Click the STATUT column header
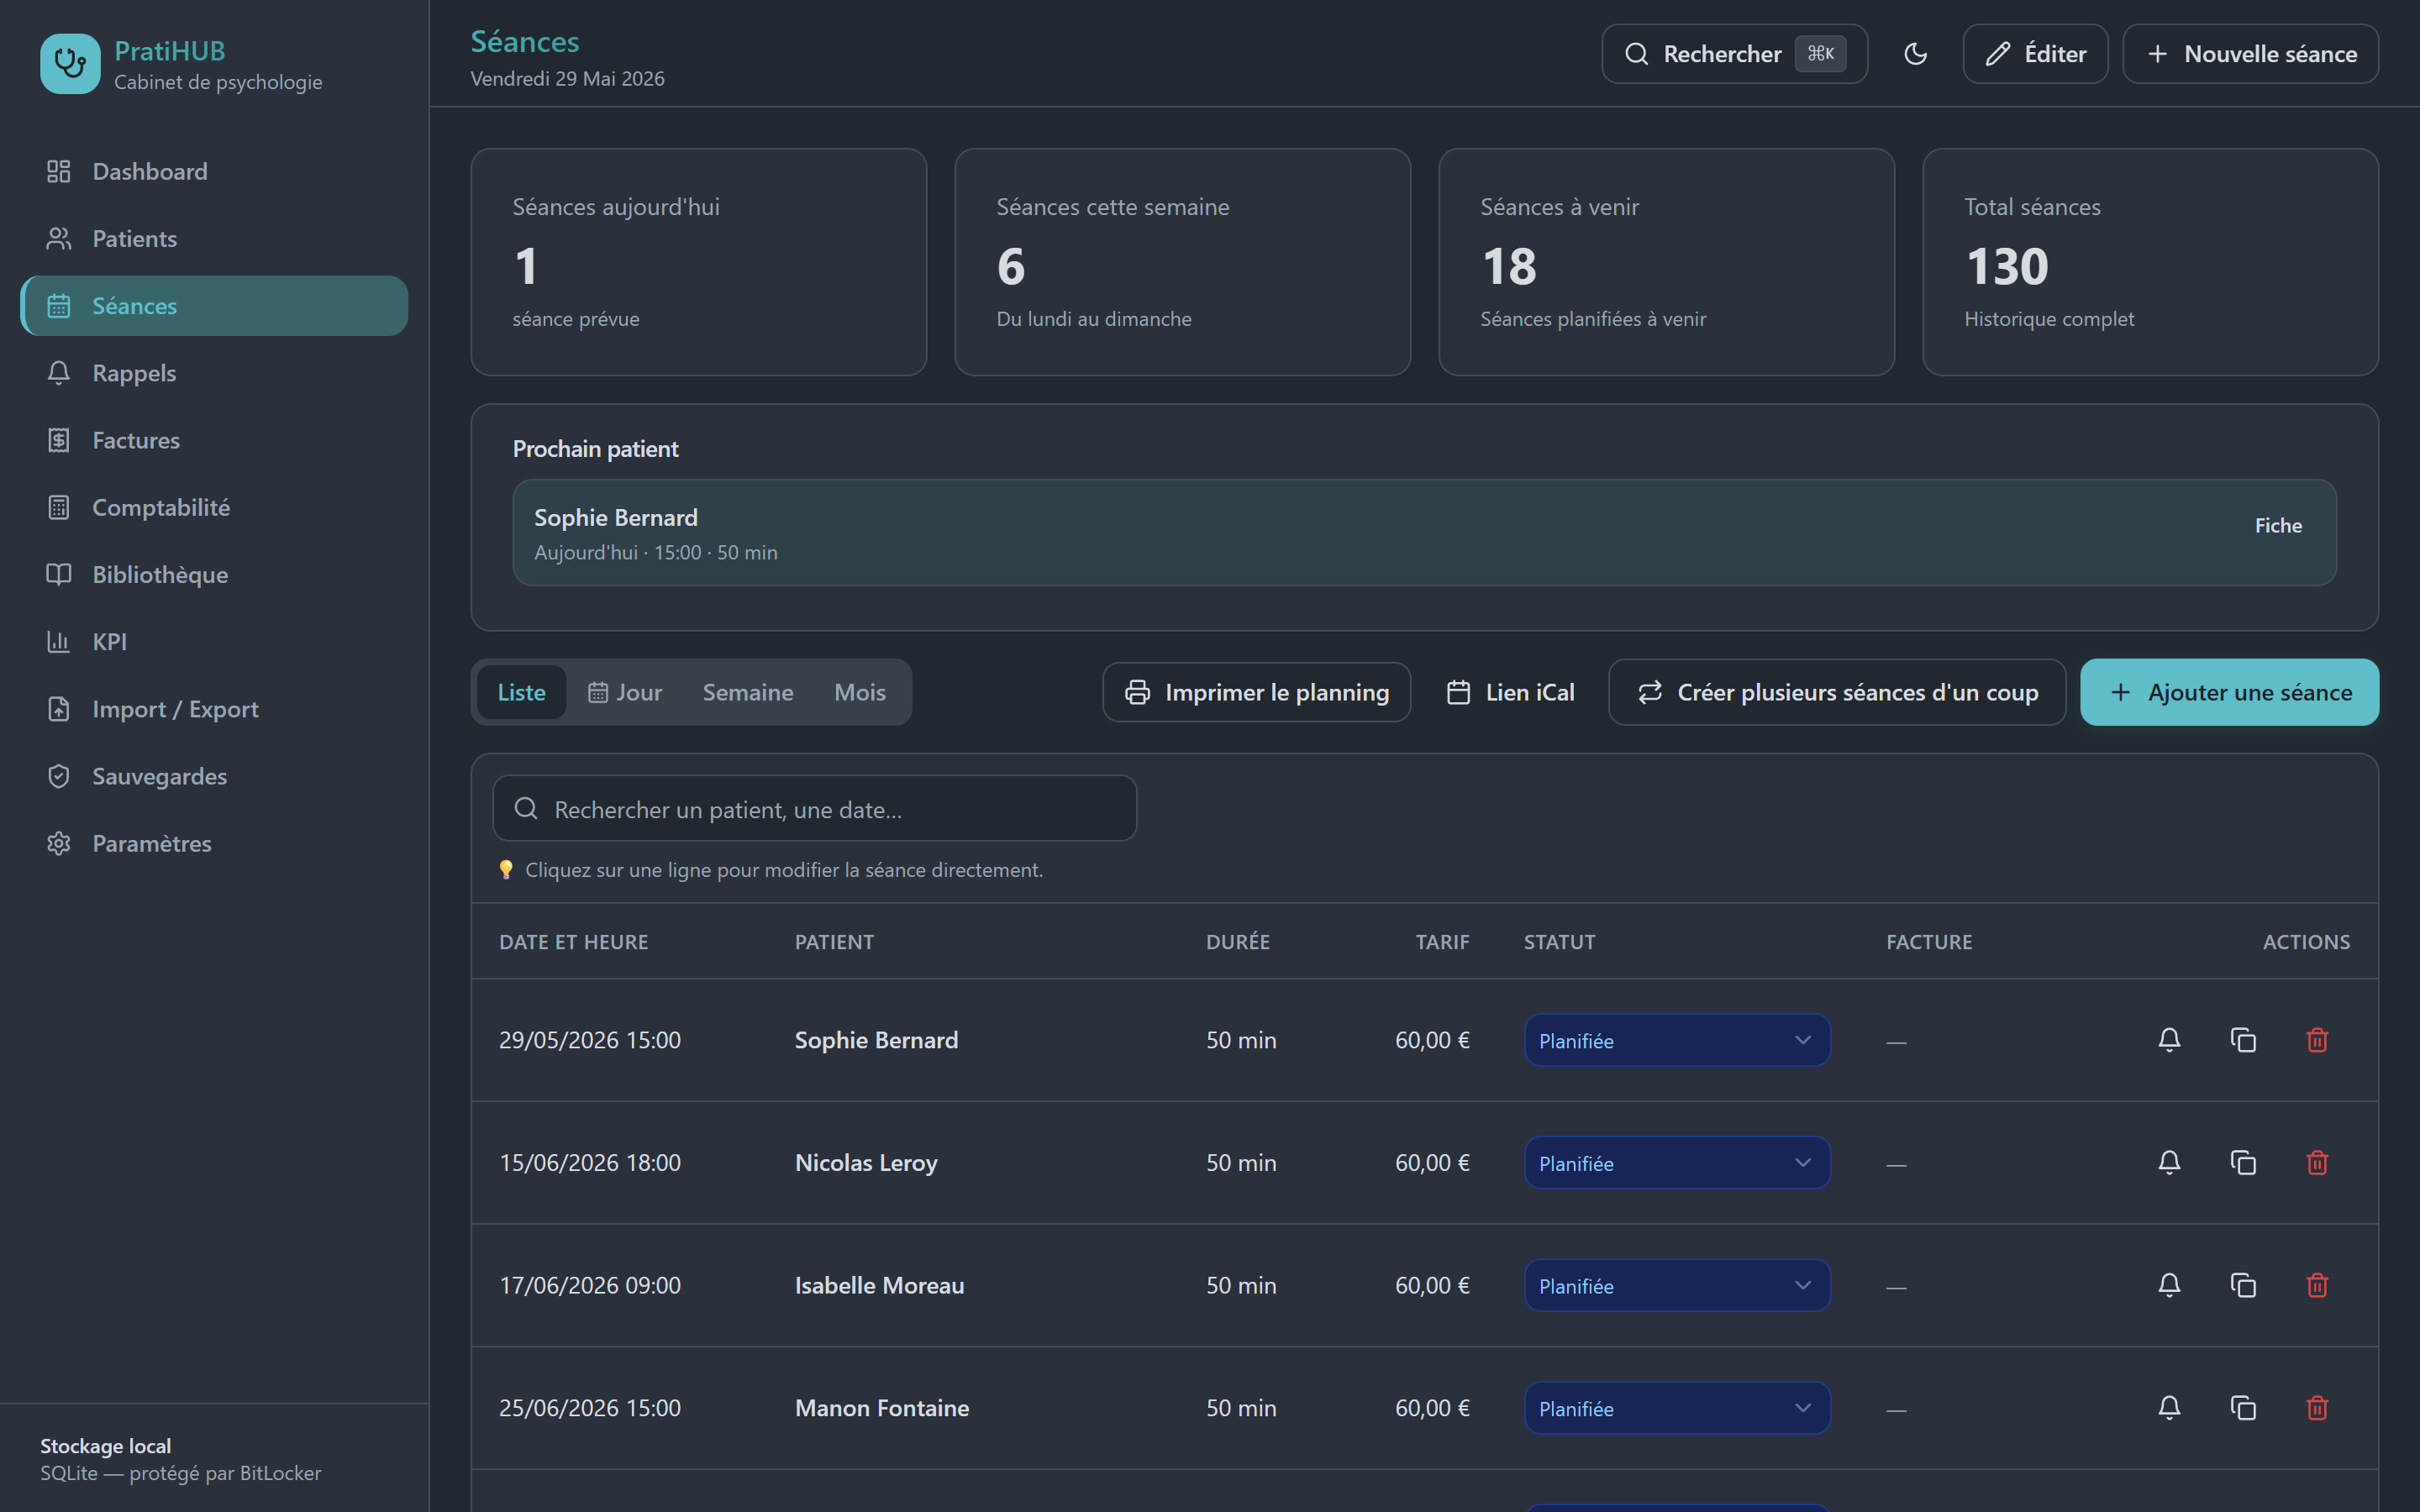The width and height of the screenshot is (2420, 1512). pyautogui.click(x=1559, y=942)
